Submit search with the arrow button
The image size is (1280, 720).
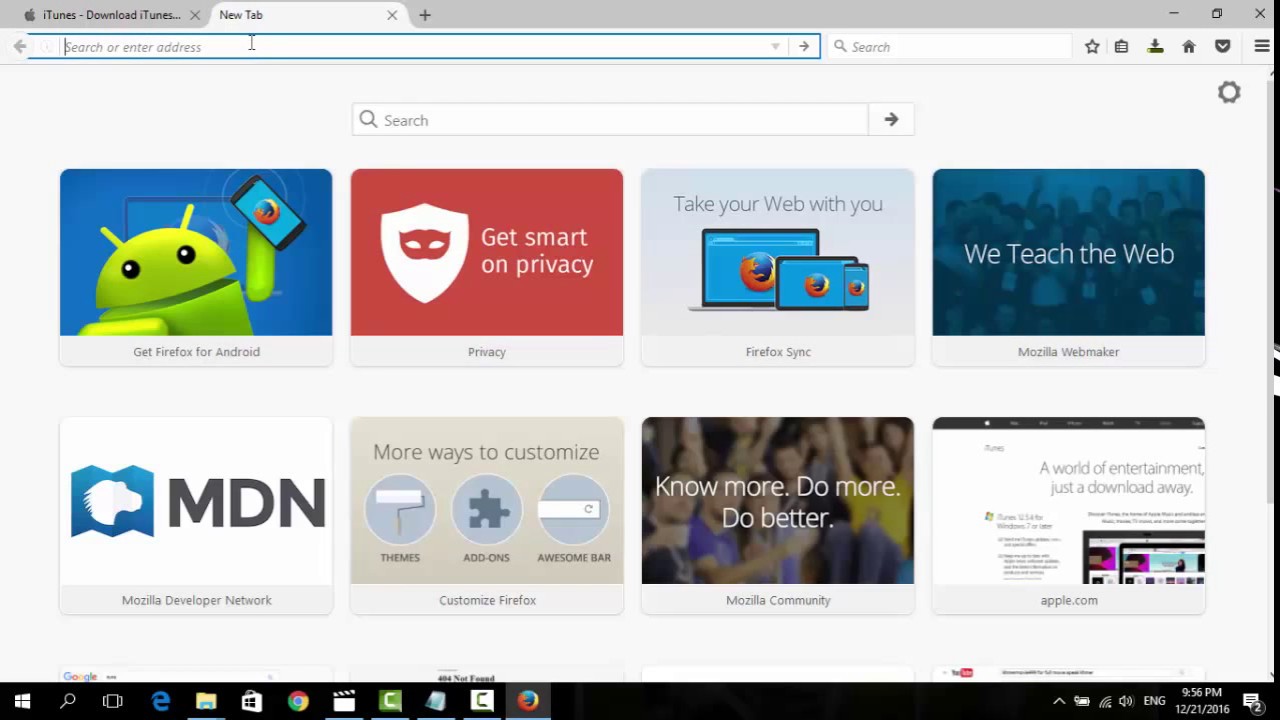point(891,120)
